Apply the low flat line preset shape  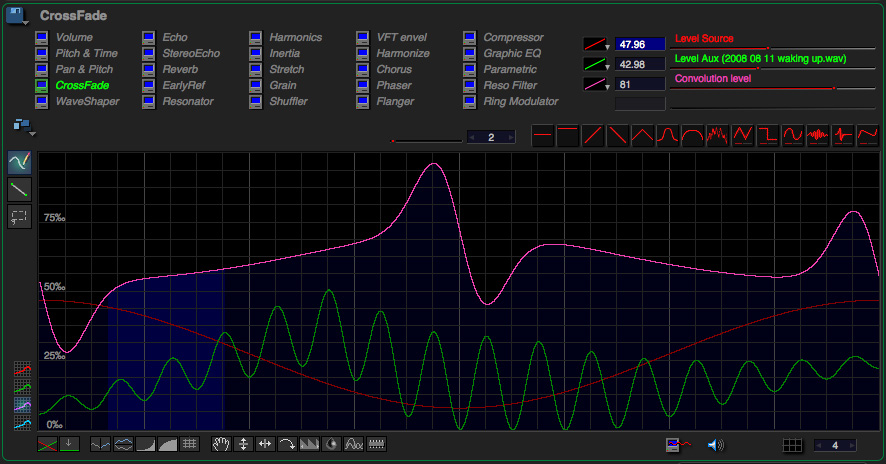click(x=542, y=136)
